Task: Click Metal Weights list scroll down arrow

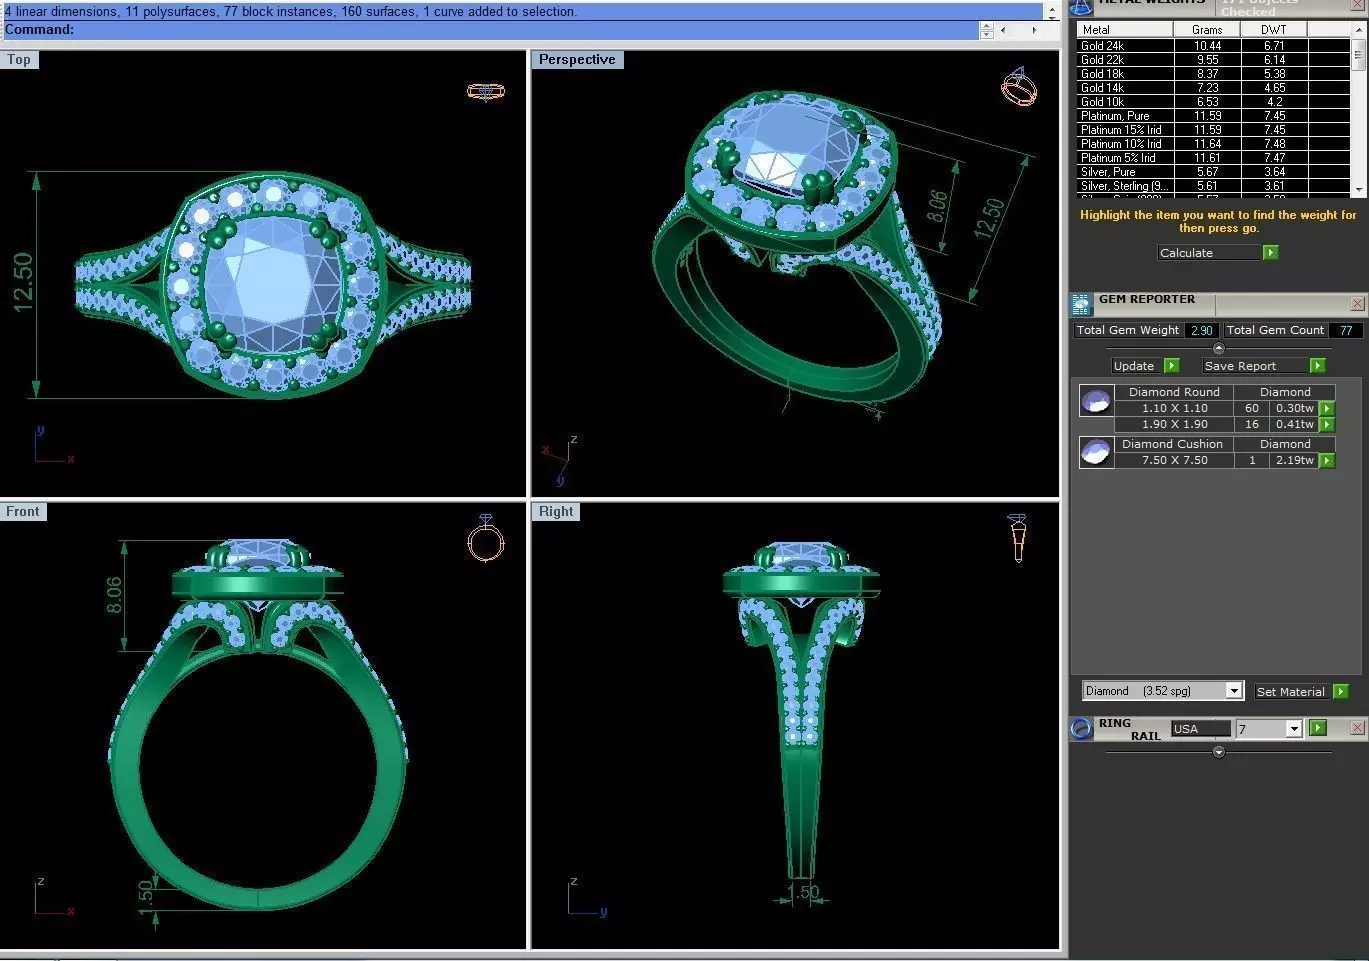Action: click(1358, 189)
